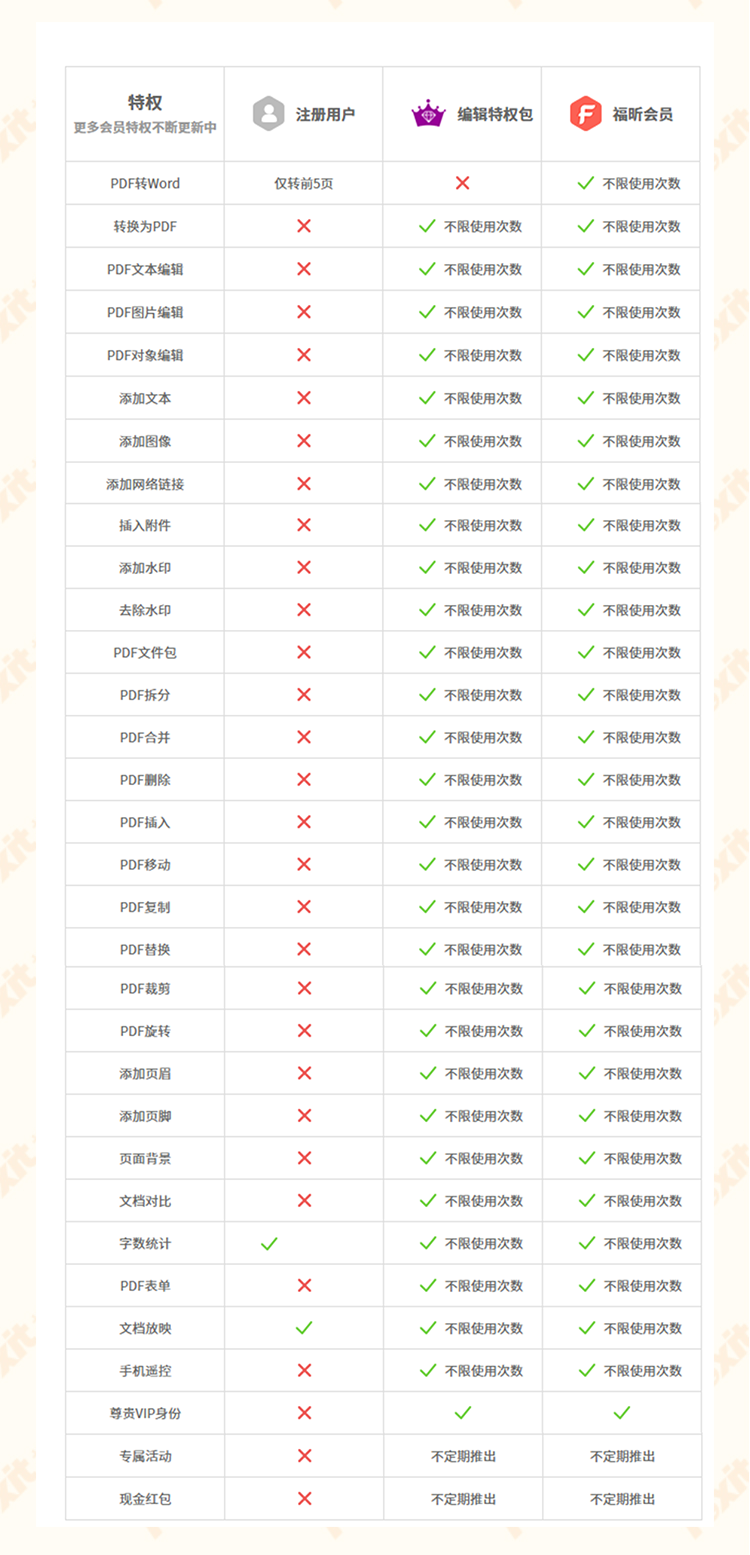Viewport: 750px width, 1555px height.
Task: Select the 编辑特权包 column header text
Action: click(495, 114)
